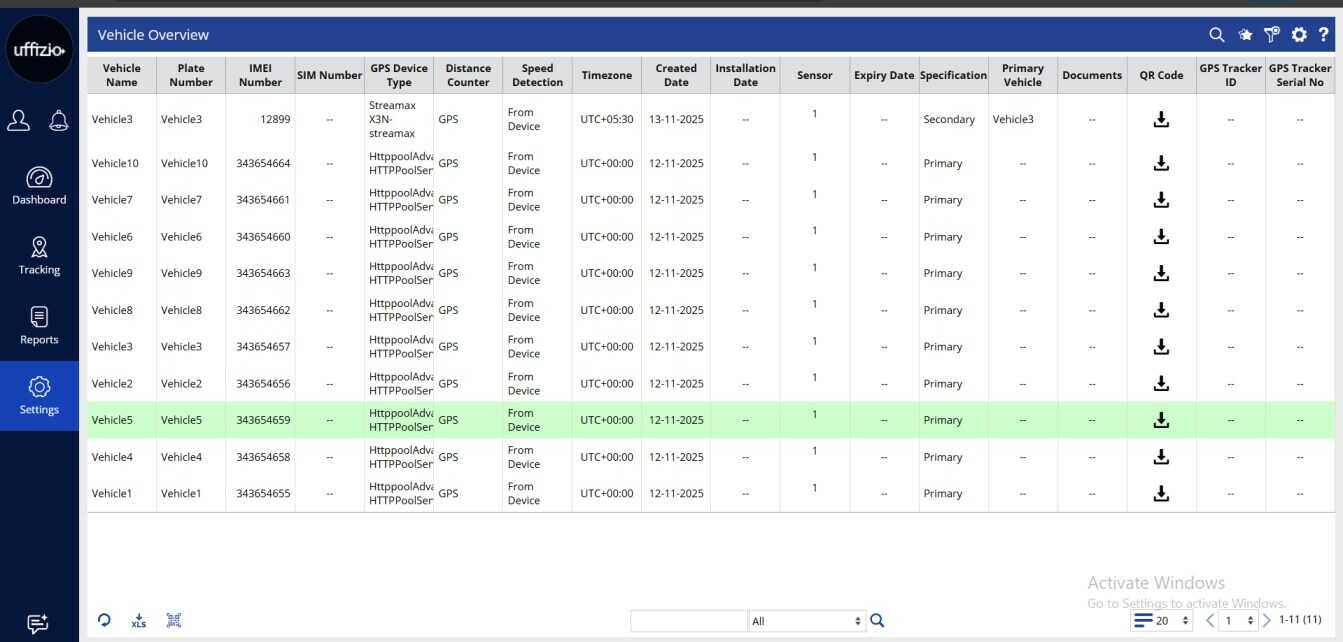Click the search text box at bottom
Image resolution: width=1343 pixels, height=642 pixels.
(x=688, y=621)
